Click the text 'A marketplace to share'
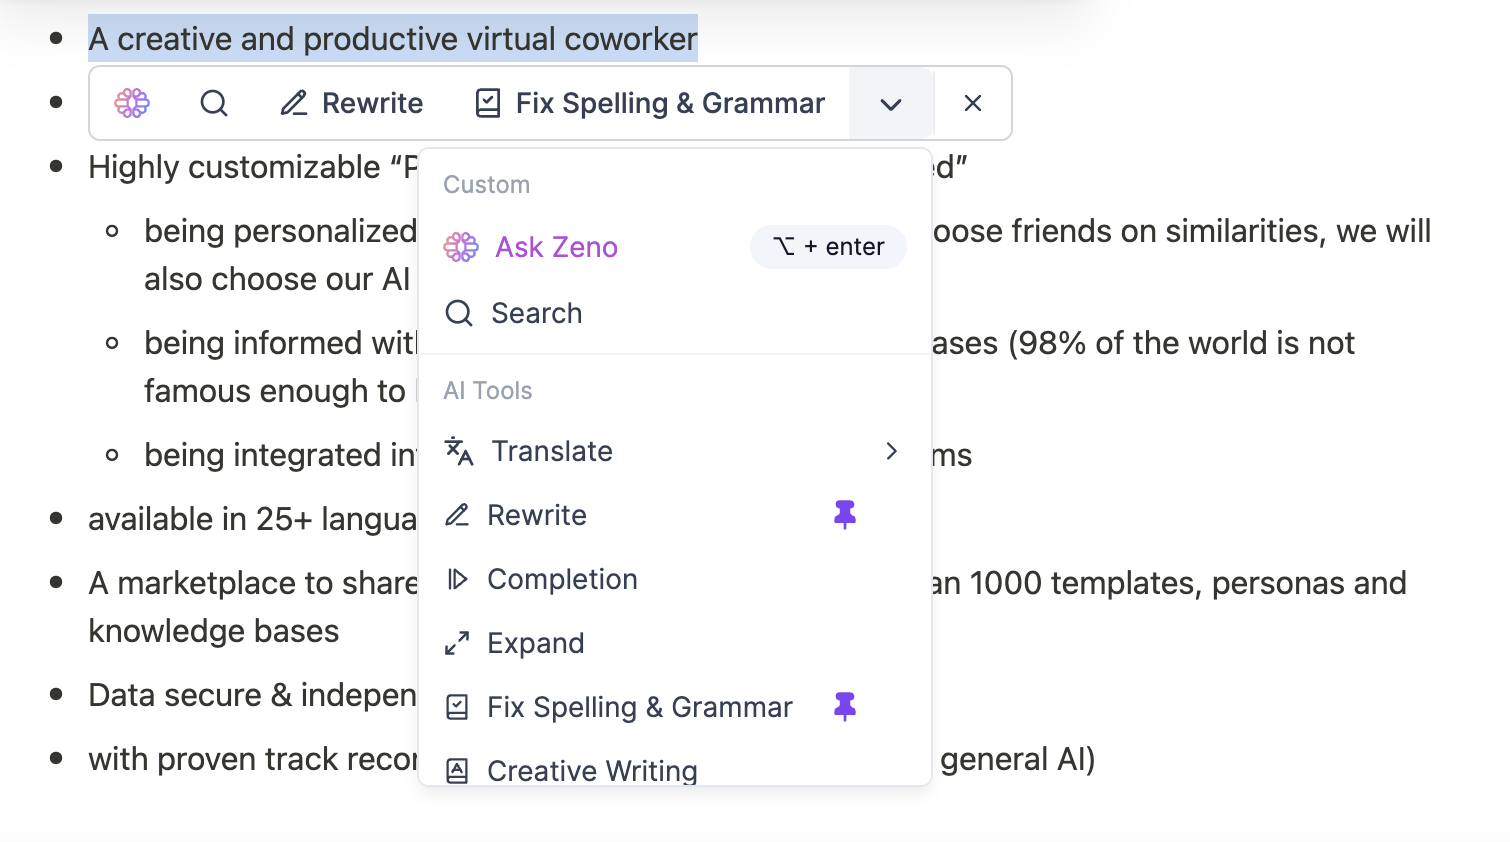Screen dimensions: 1510x842 (x=253, y=583)
